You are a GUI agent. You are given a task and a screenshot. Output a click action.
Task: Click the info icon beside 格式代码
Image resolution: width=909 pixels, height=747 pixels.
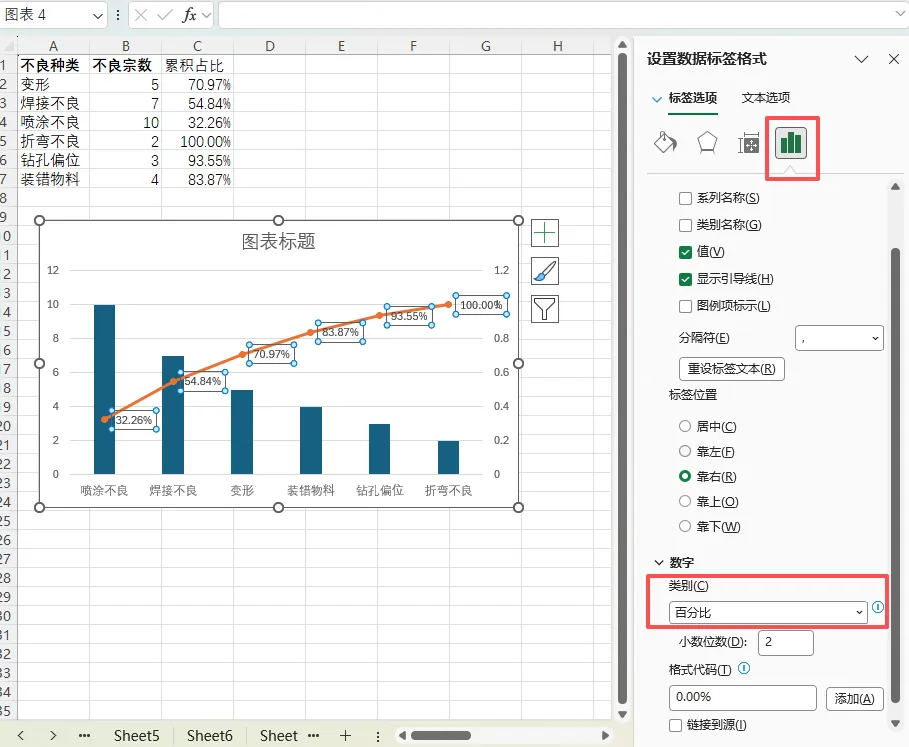744,669
